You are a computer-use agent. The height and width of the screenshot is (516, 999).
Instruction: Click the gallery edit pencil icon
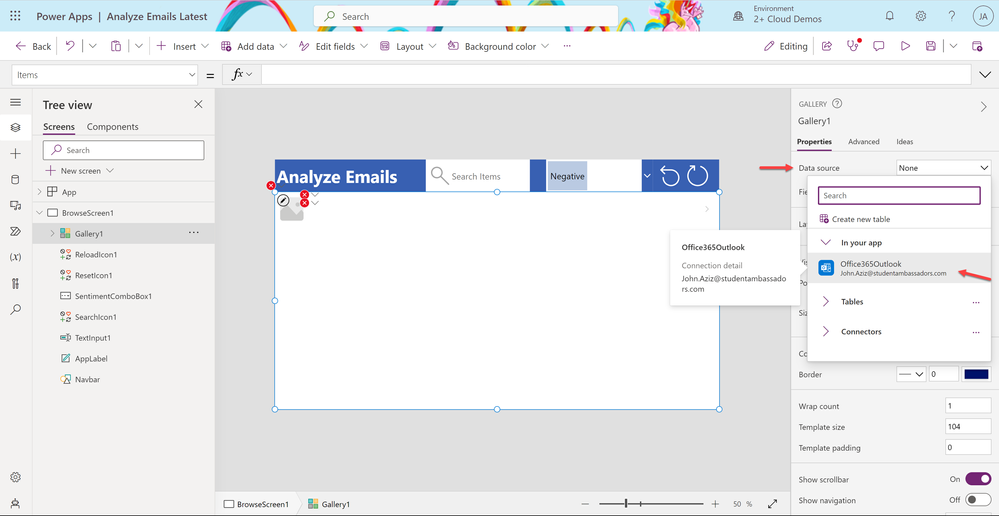point(284,200)
